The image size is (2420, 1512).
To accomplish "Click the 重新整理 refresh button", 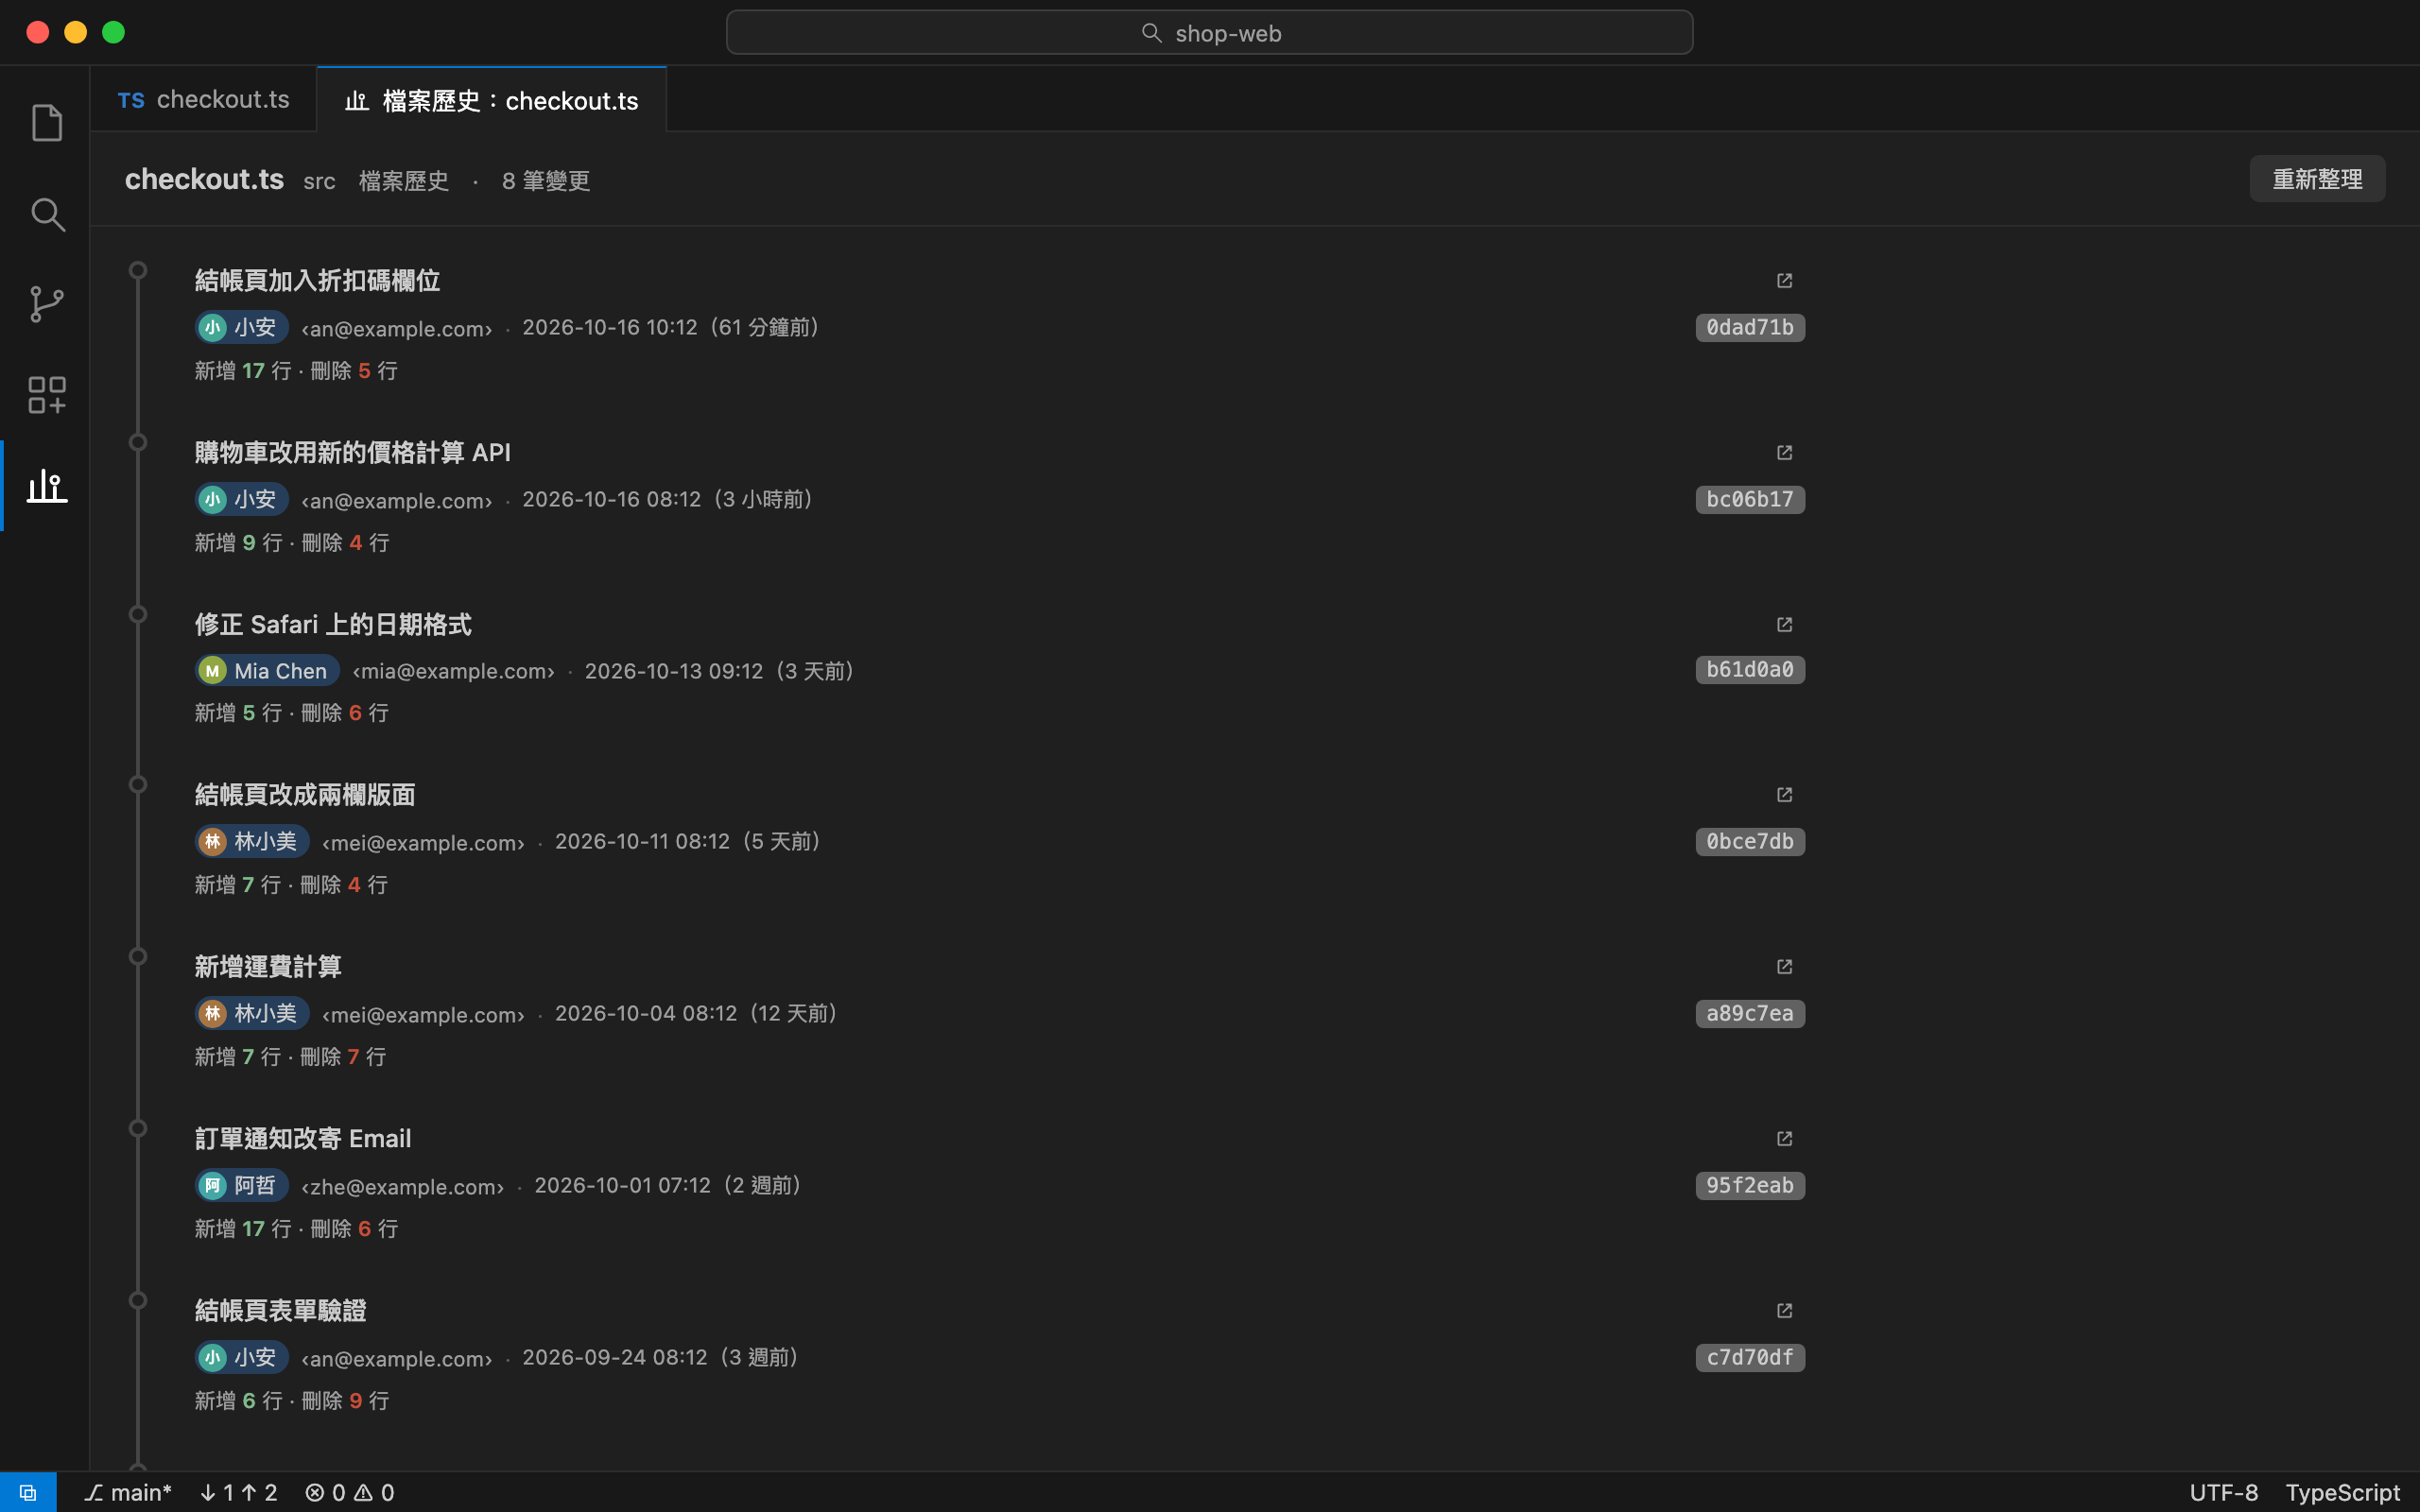I will [2317, 179].
